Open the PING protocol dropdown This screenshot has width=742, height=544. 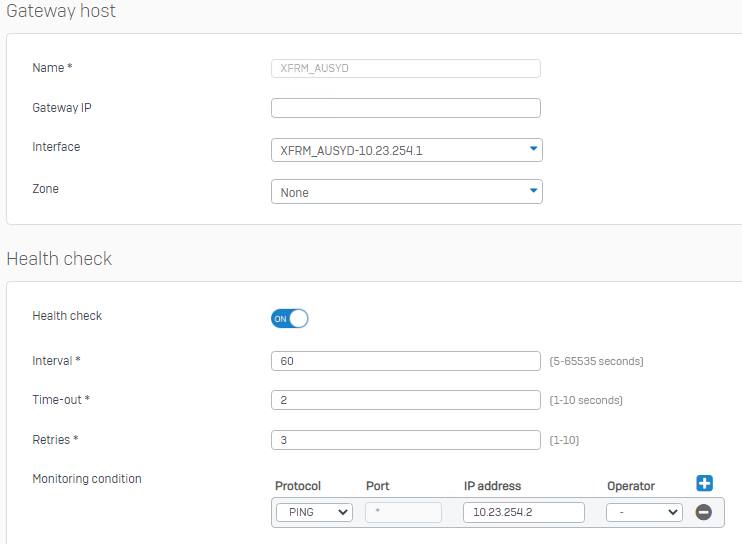314,512
